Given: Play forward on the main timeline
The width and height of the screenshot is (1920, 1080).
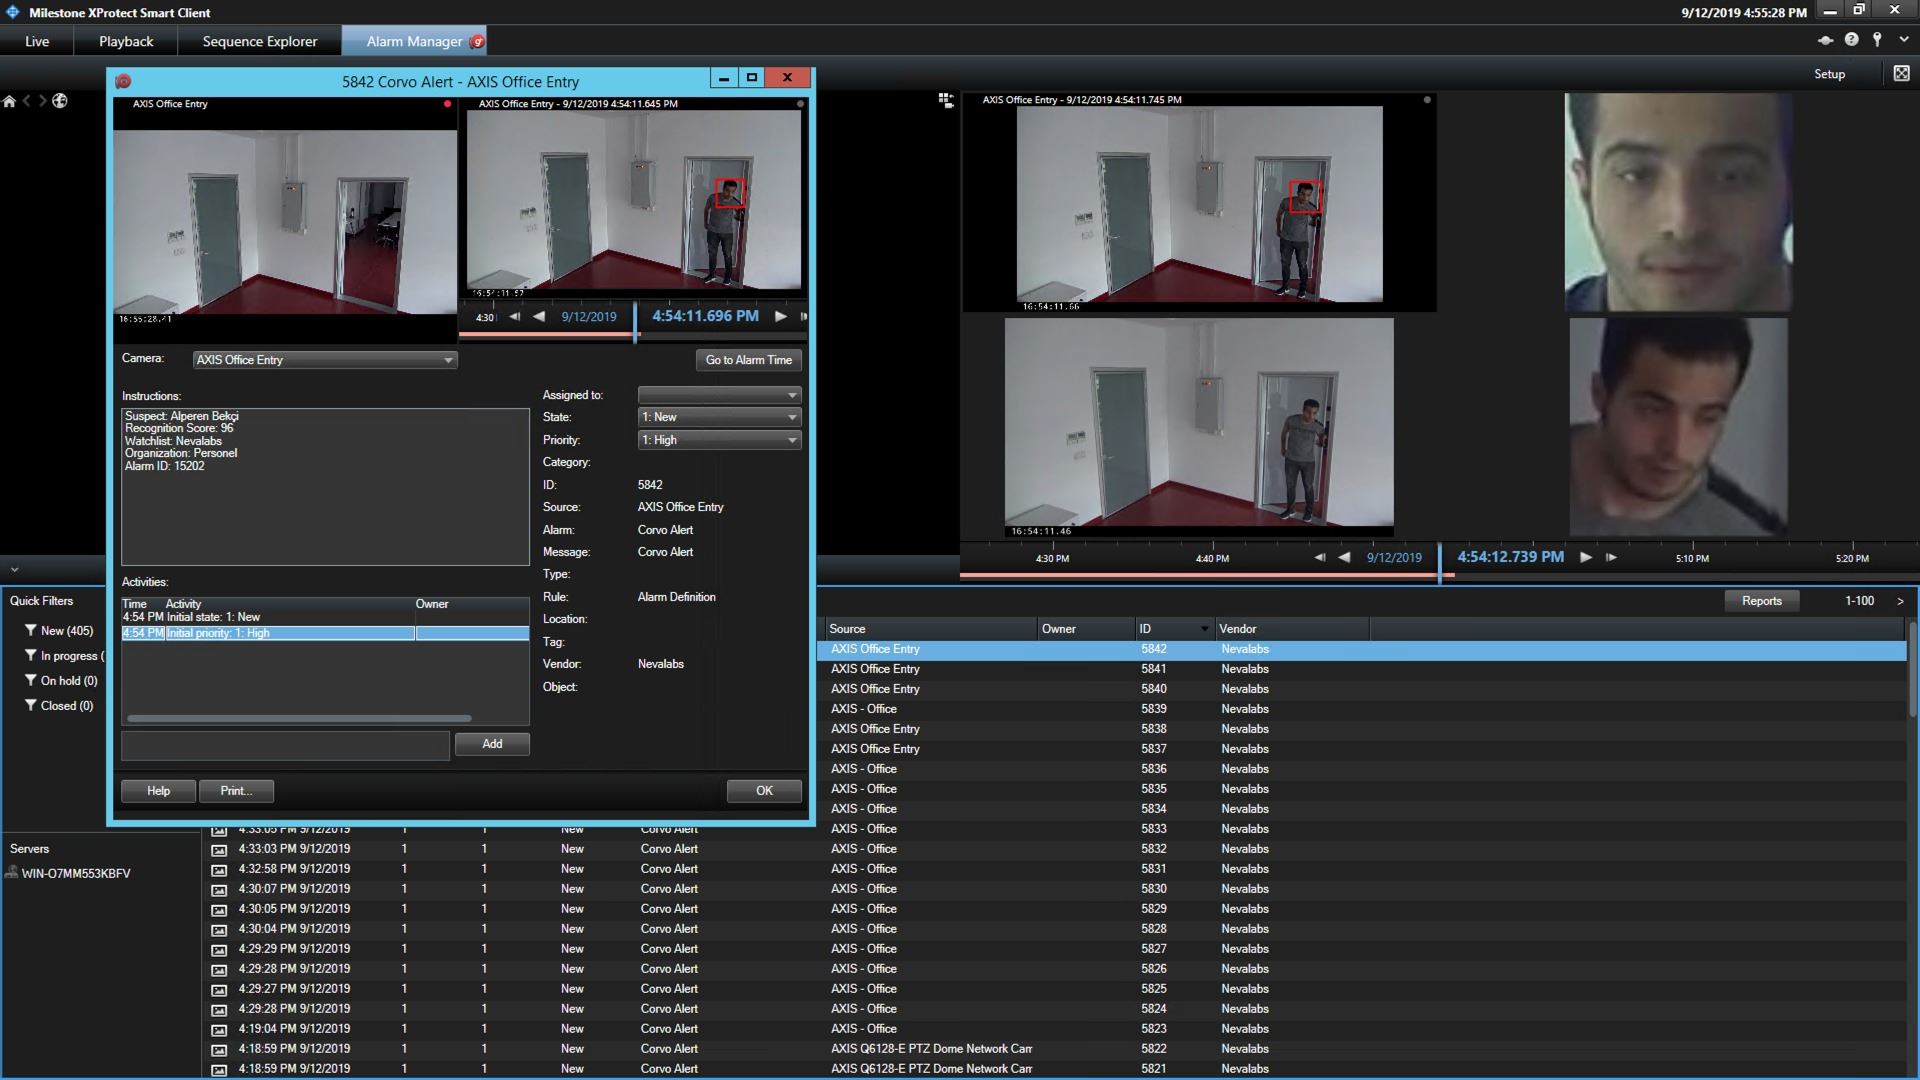Looking at the screenshot, I should (x=1585, y=557).
